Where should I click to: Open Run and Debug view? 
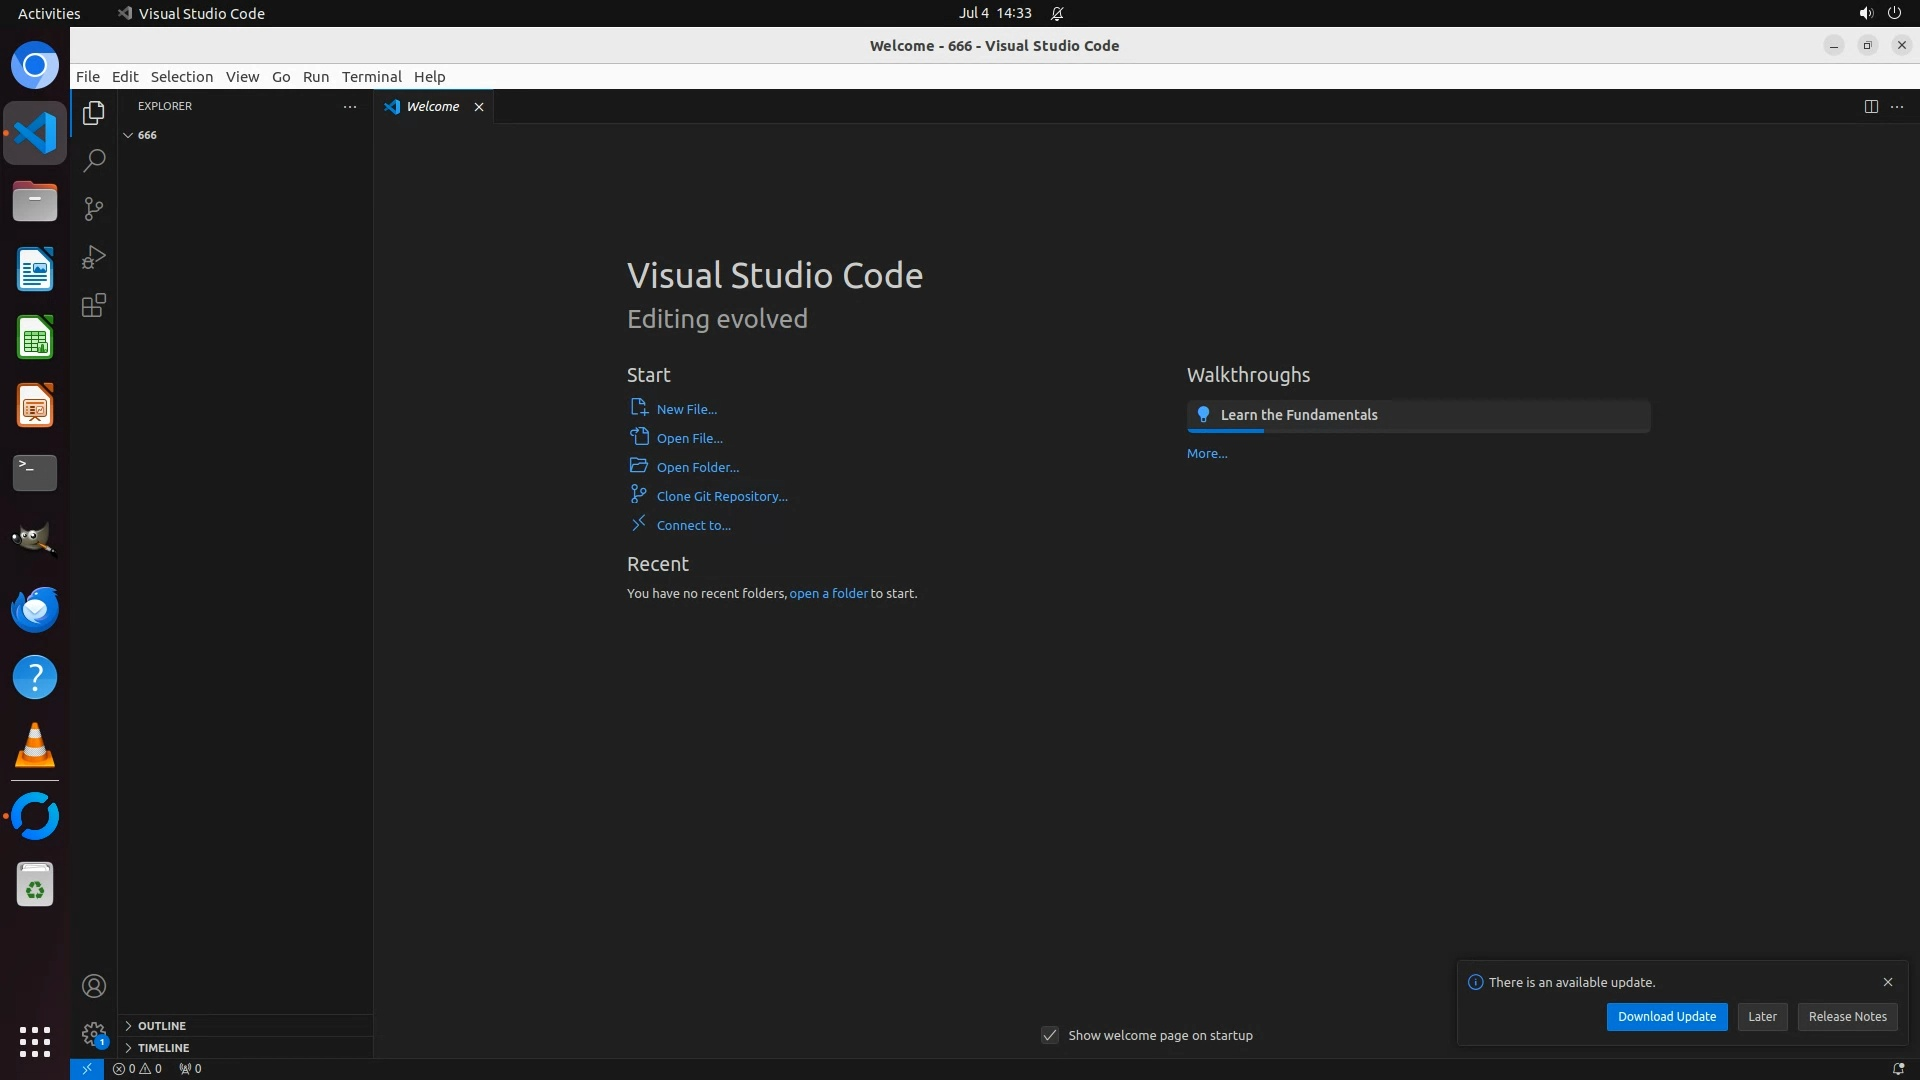click(x=94, y=257)
